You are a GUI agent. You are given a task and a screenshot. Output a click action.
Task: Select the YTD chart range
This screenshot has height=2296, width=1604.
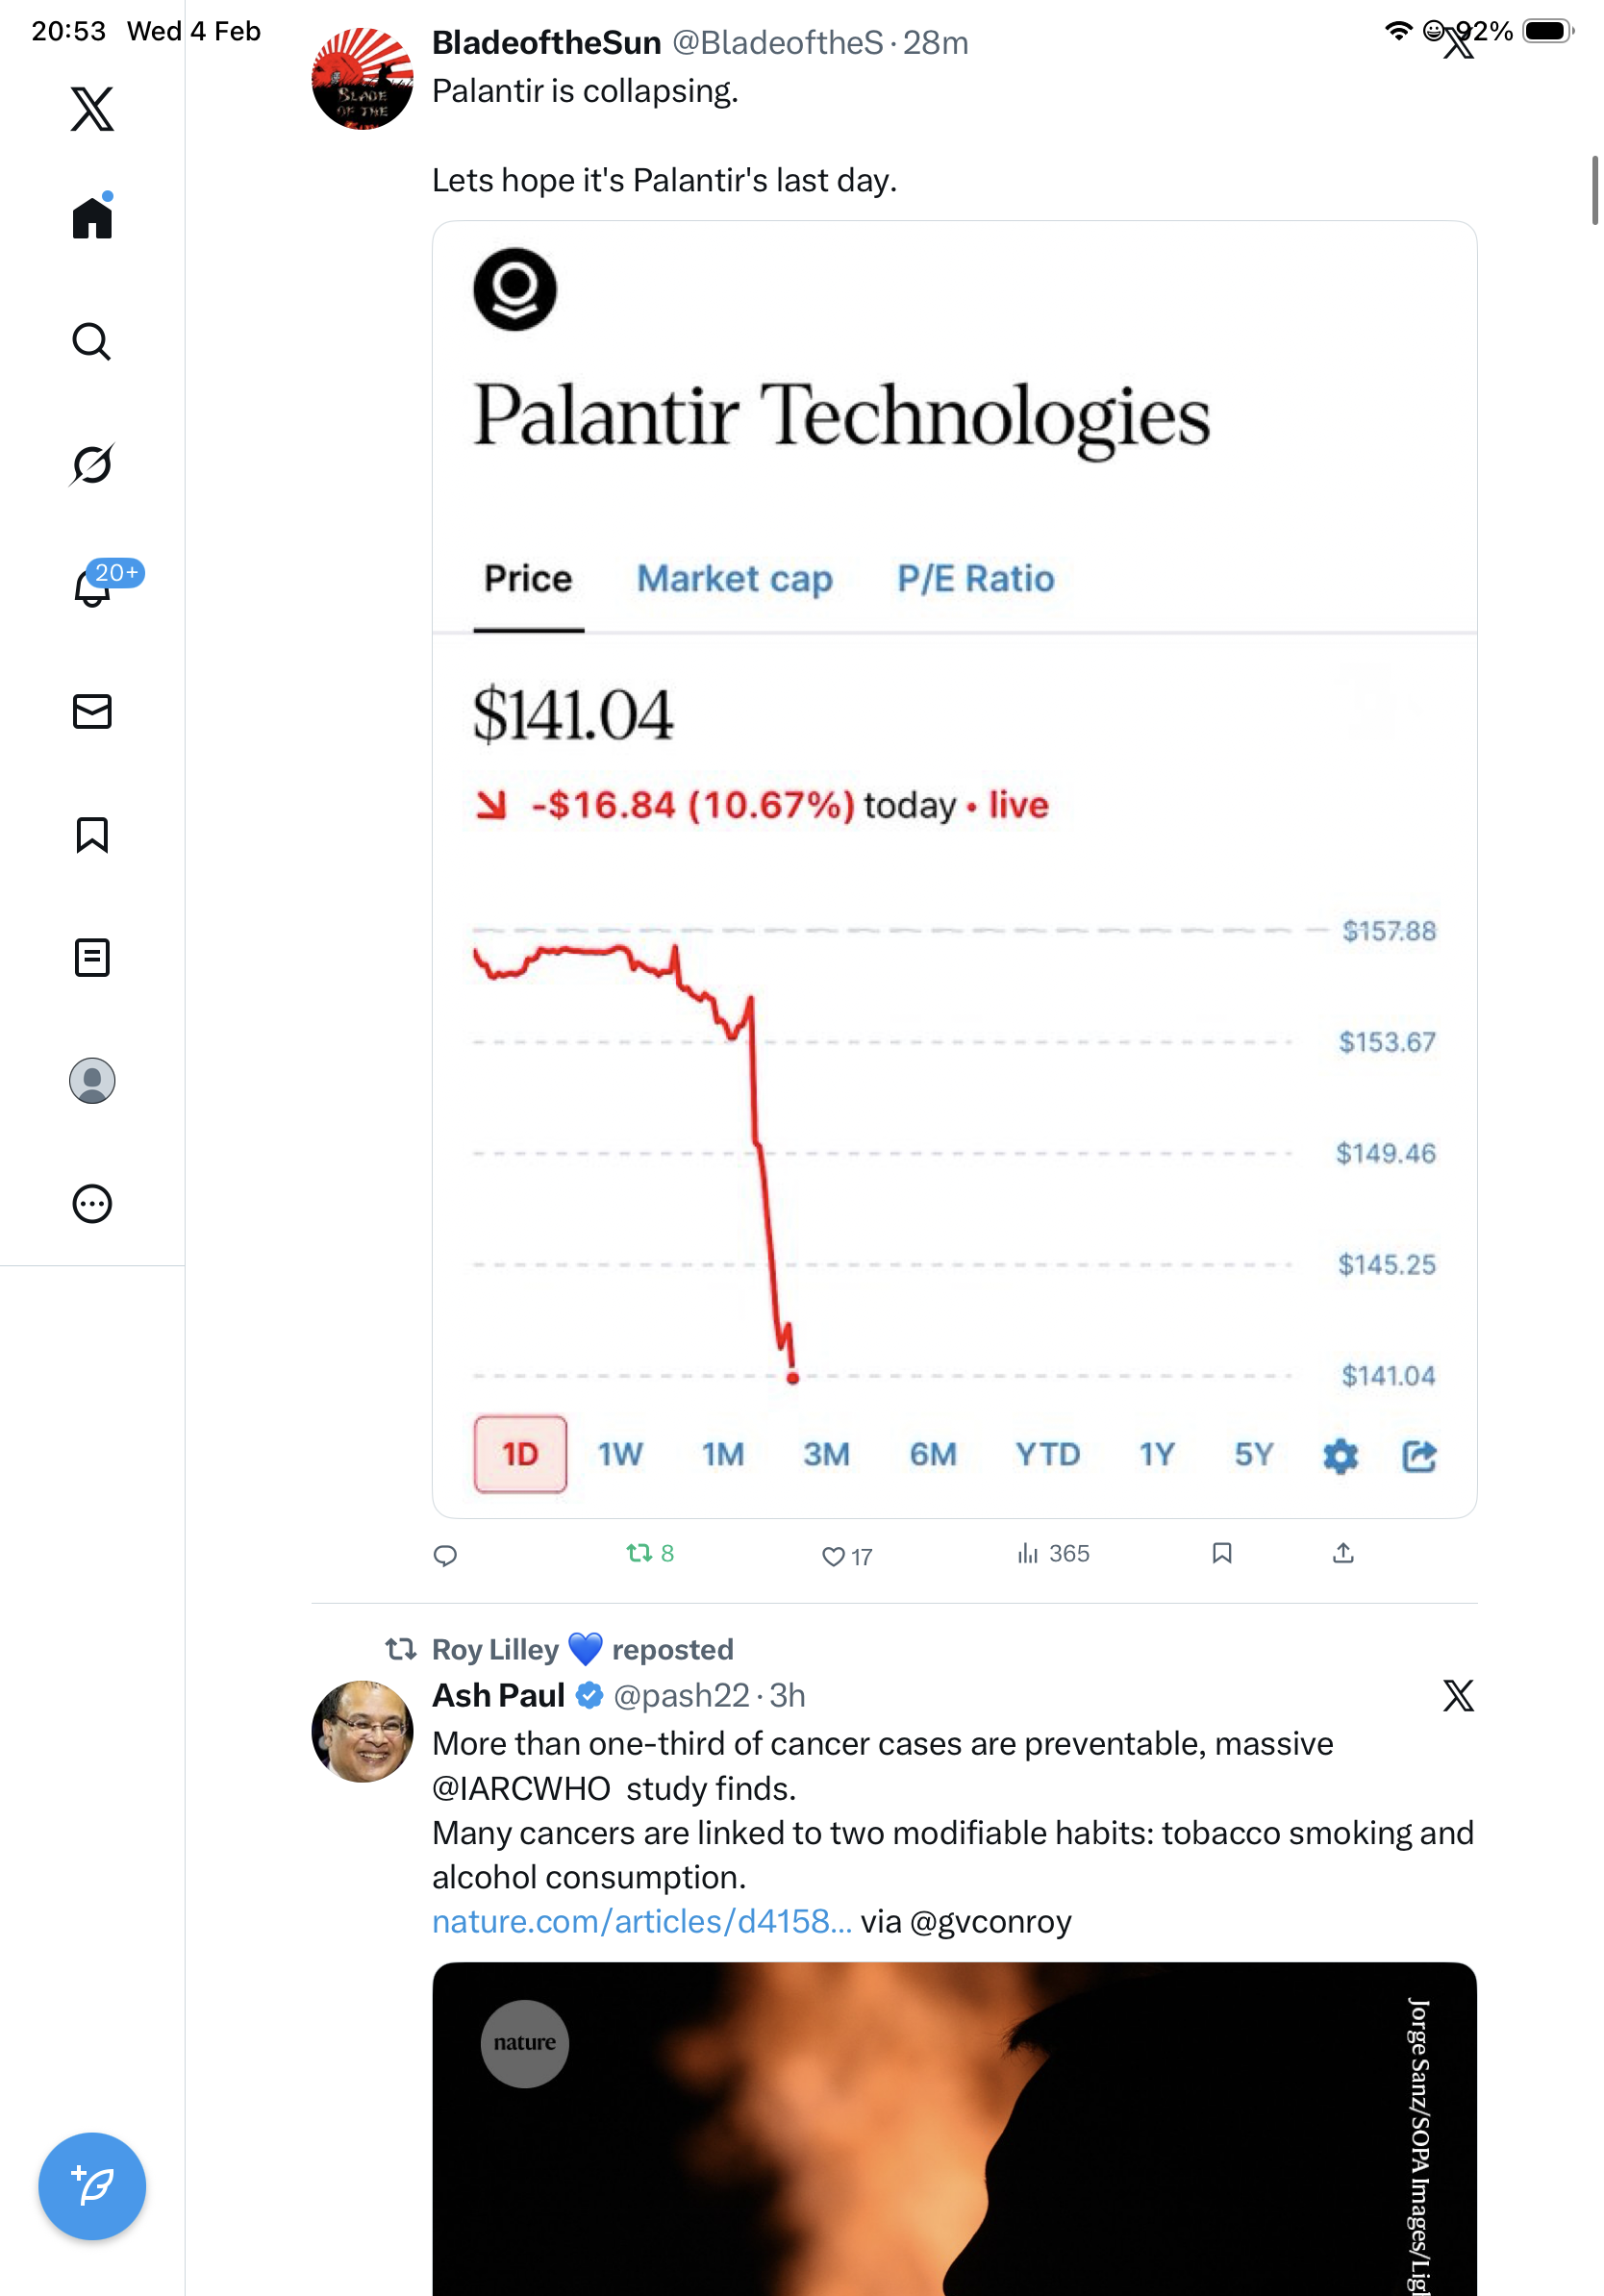pyautogui.click(x=1048, y=1455)
